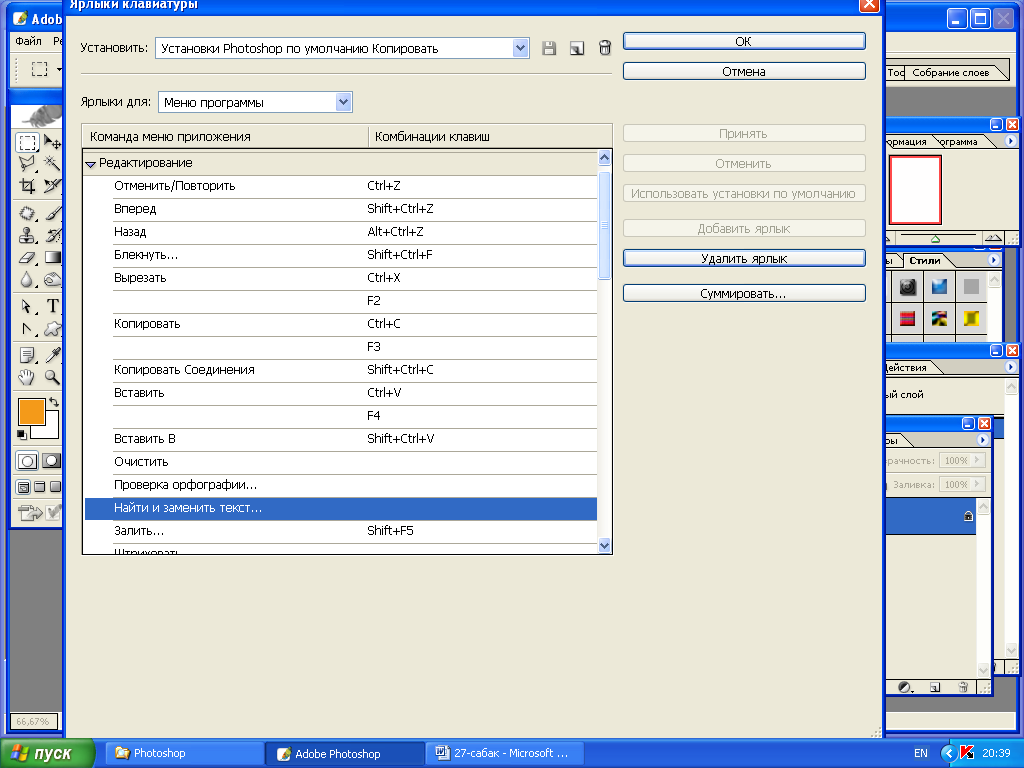
Task: Select the Zoom magnifier tool
Action: point(52,377)
